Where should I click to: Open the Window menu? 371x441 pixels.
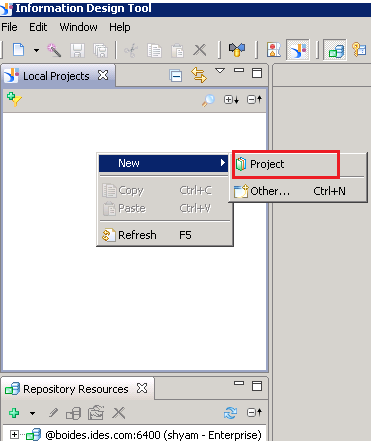(x=78, y=27)
